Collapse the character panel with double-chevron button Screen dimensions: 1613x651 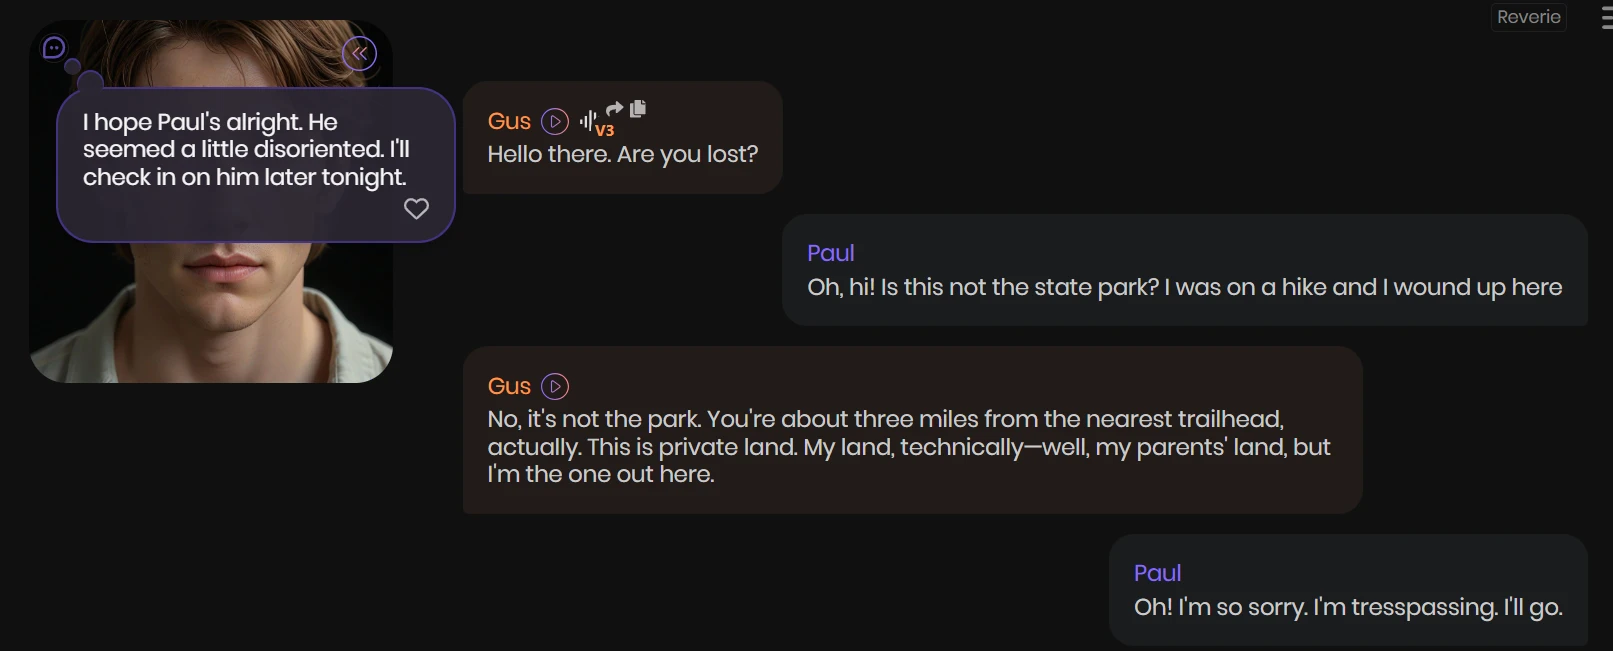pyautogui.click(x=360, y=53)
